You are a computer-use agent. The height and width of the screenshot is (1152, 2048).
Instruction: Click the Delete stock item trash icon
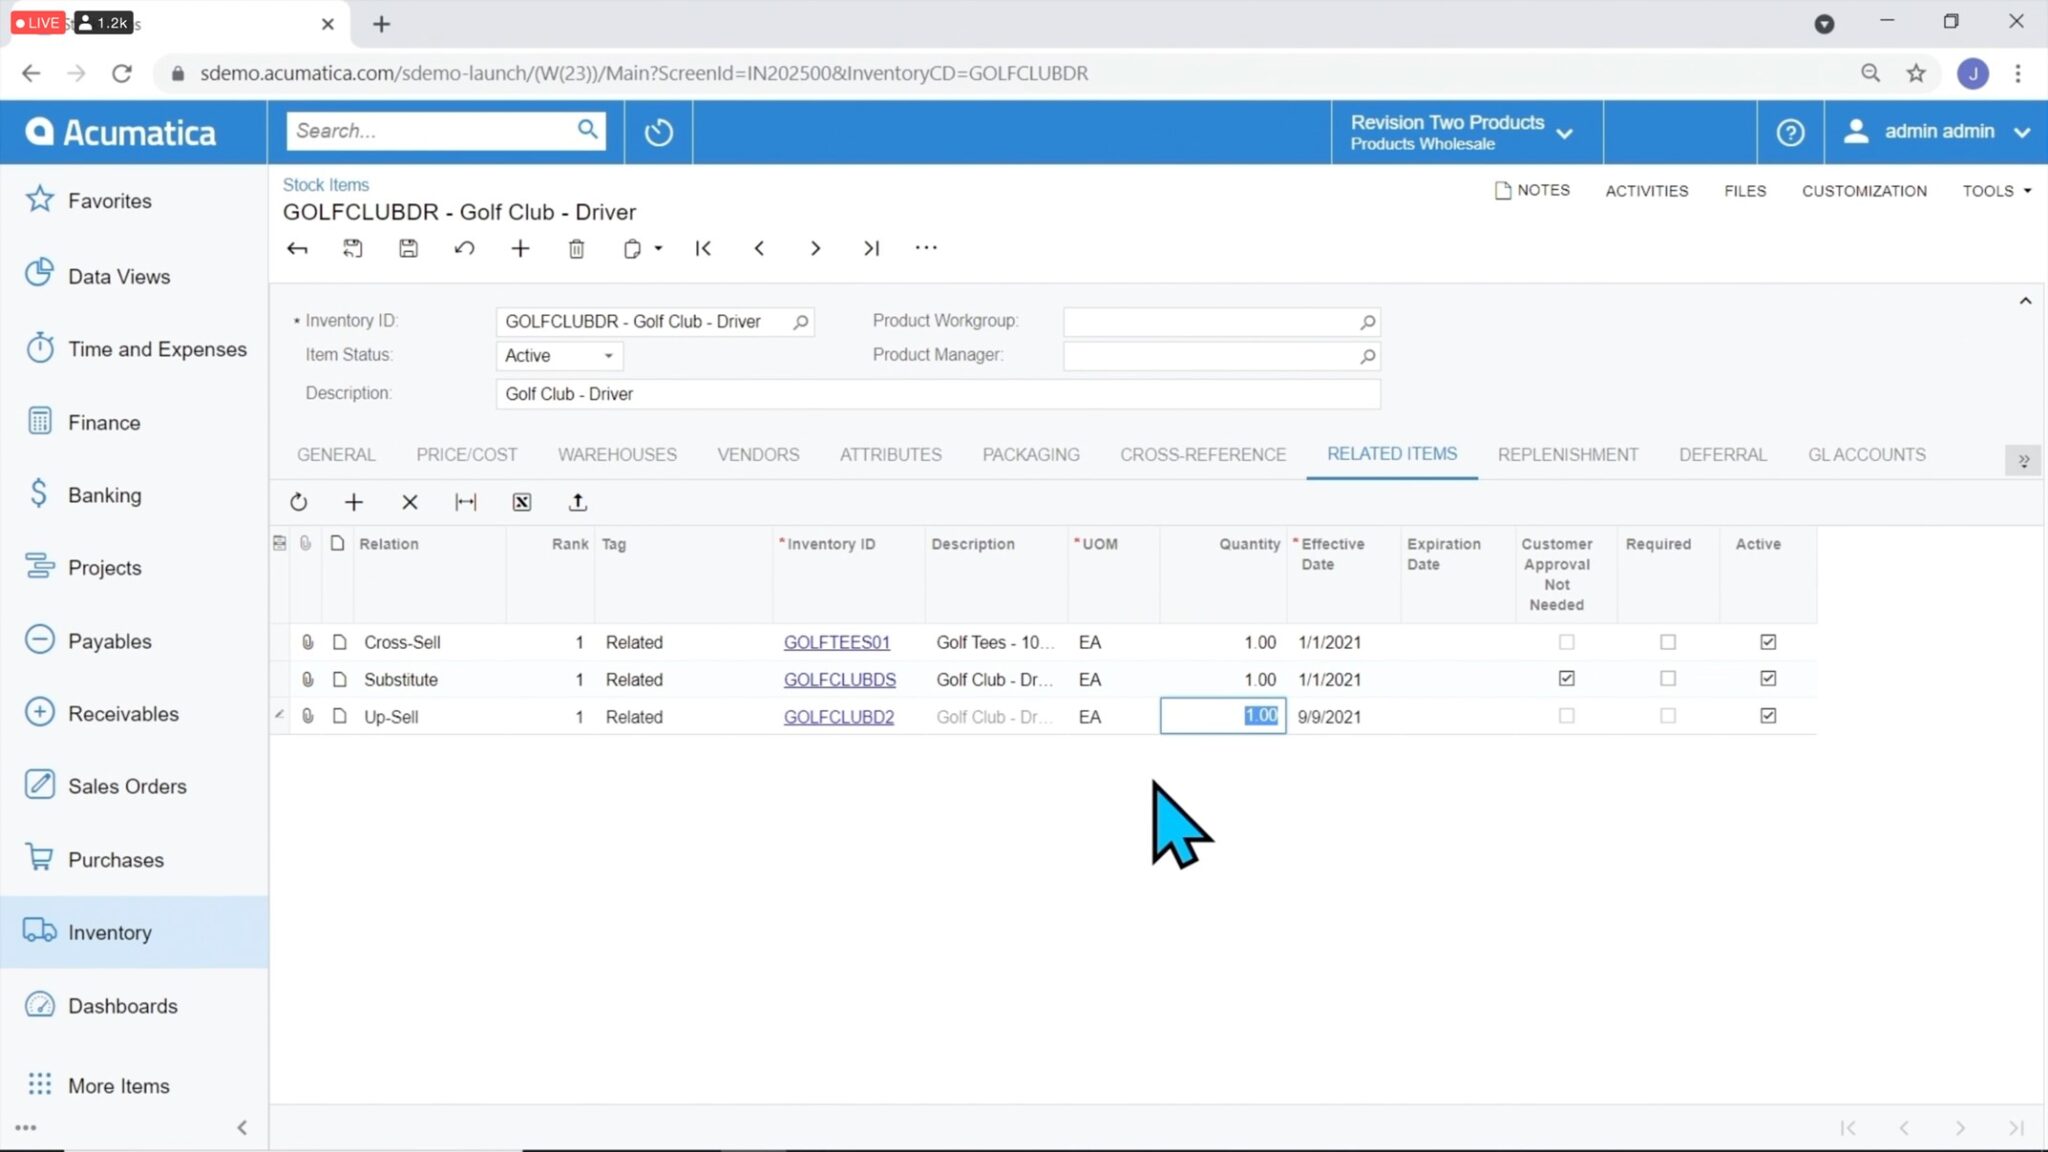pyautogui.click(x=576, y=248)
